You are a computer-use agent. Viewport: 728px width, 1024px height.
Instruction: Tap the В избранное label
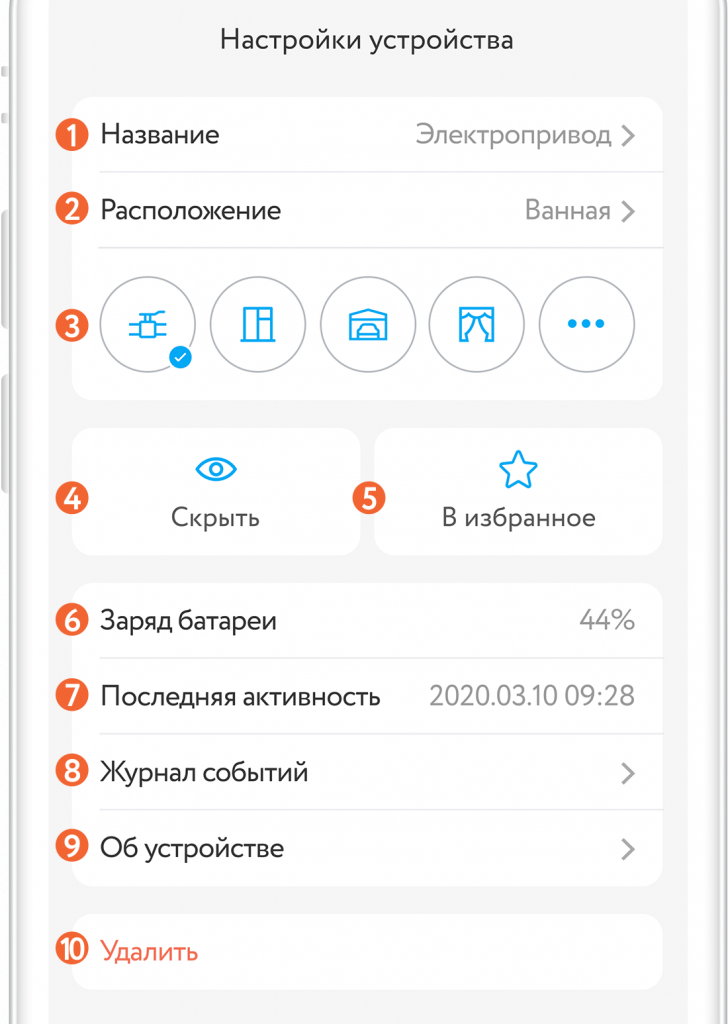point(518,518)
